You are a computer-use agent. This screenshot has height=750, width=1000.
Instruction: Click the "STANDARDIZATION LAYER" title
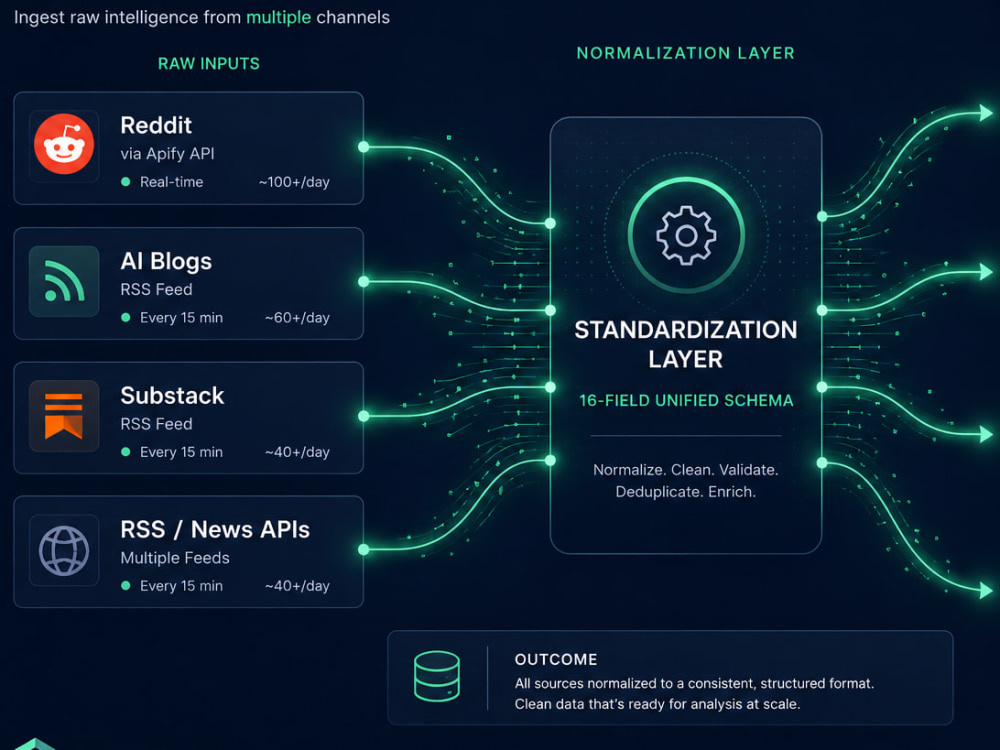[686, 344]
